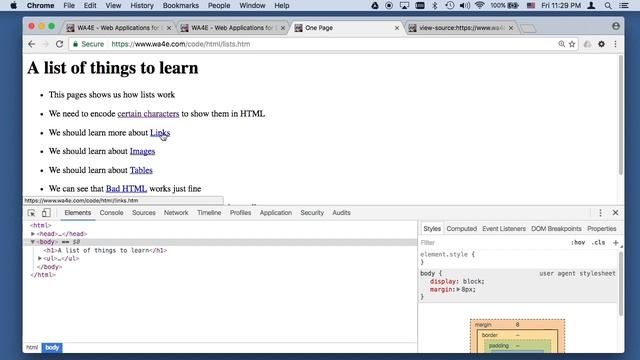Select the h1 element line in DOM tree
This screenshot has width=640, height=360.
point(105,250)
